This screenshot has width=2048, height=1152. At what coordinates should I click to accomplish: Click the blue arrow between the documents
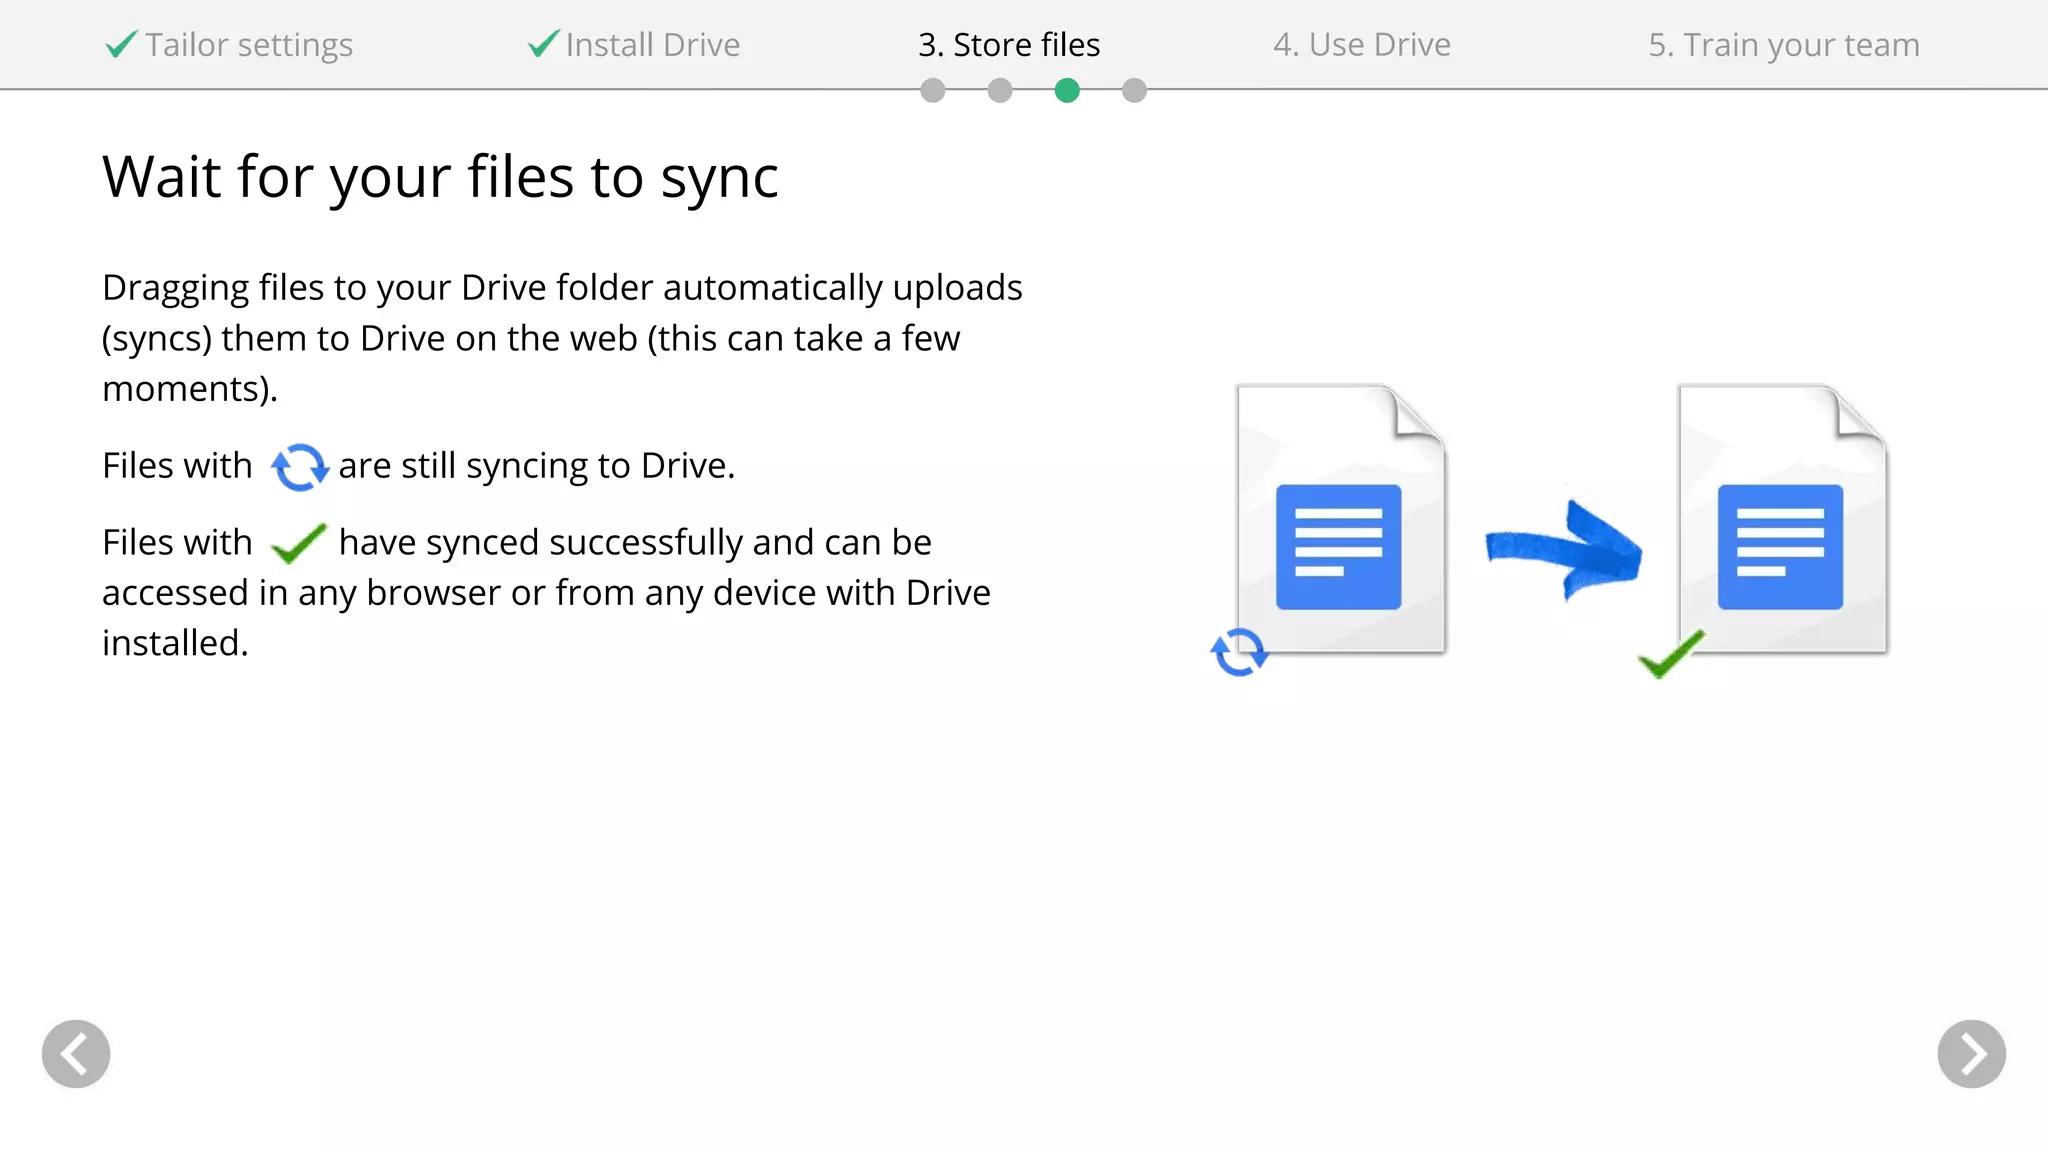(1563, 550)
